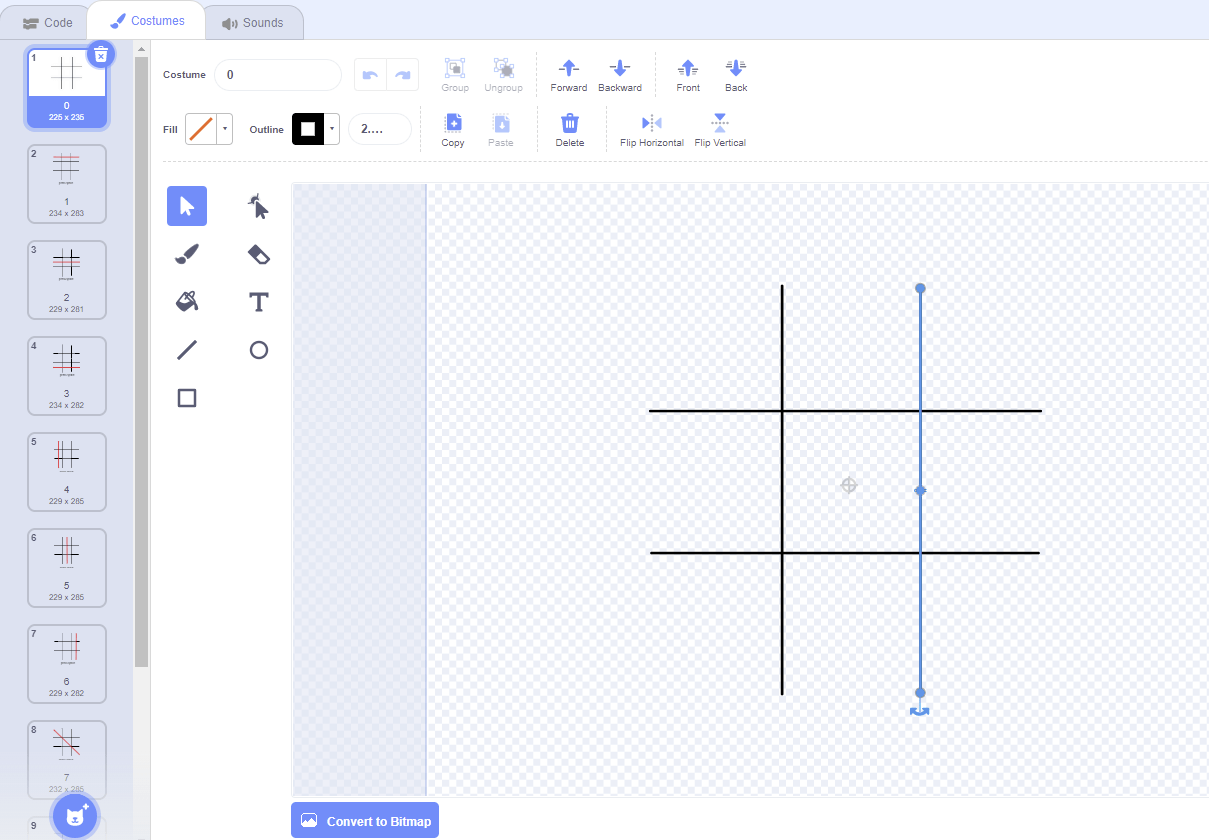
Task: Switch to the Code tab
Action: point(48,22)
